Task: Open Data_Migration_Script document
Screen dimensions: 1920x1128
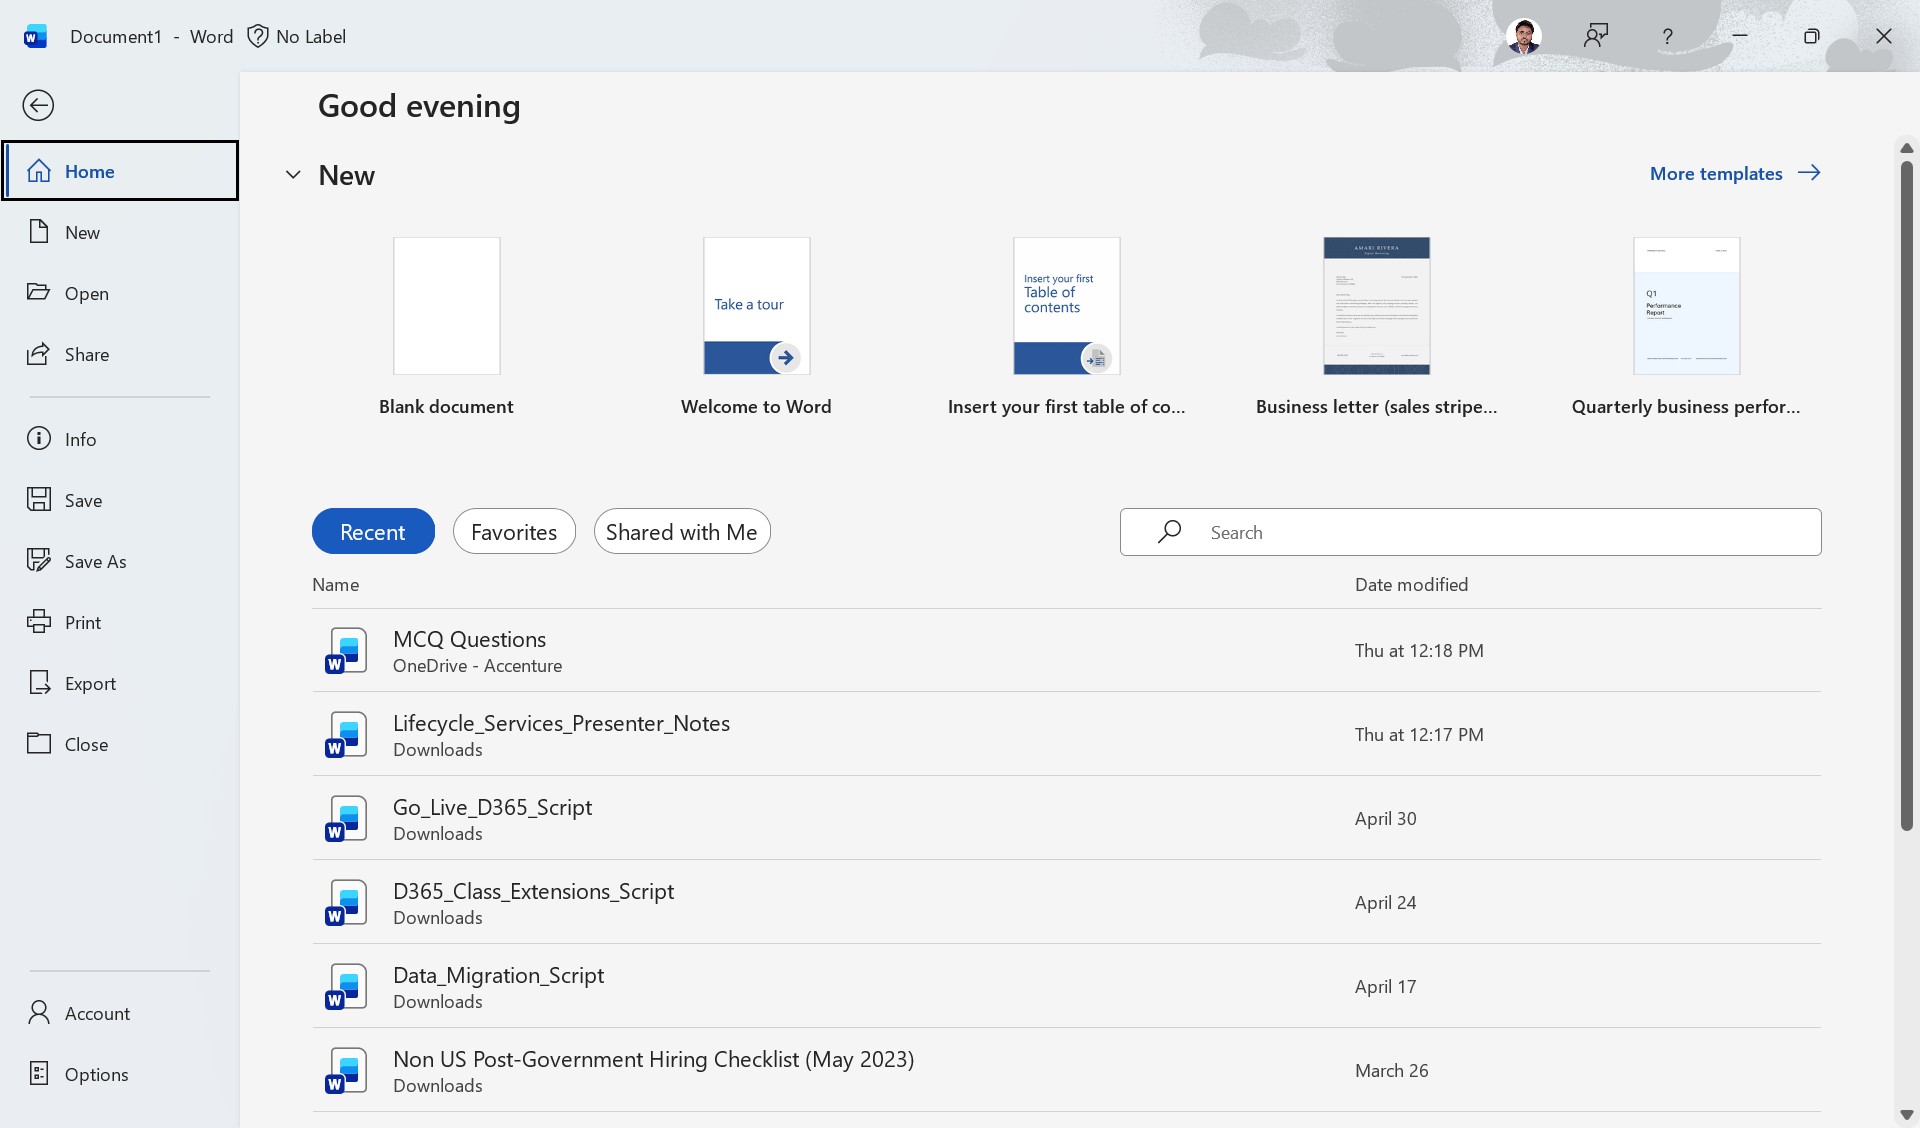Action: pos(1066,986)
